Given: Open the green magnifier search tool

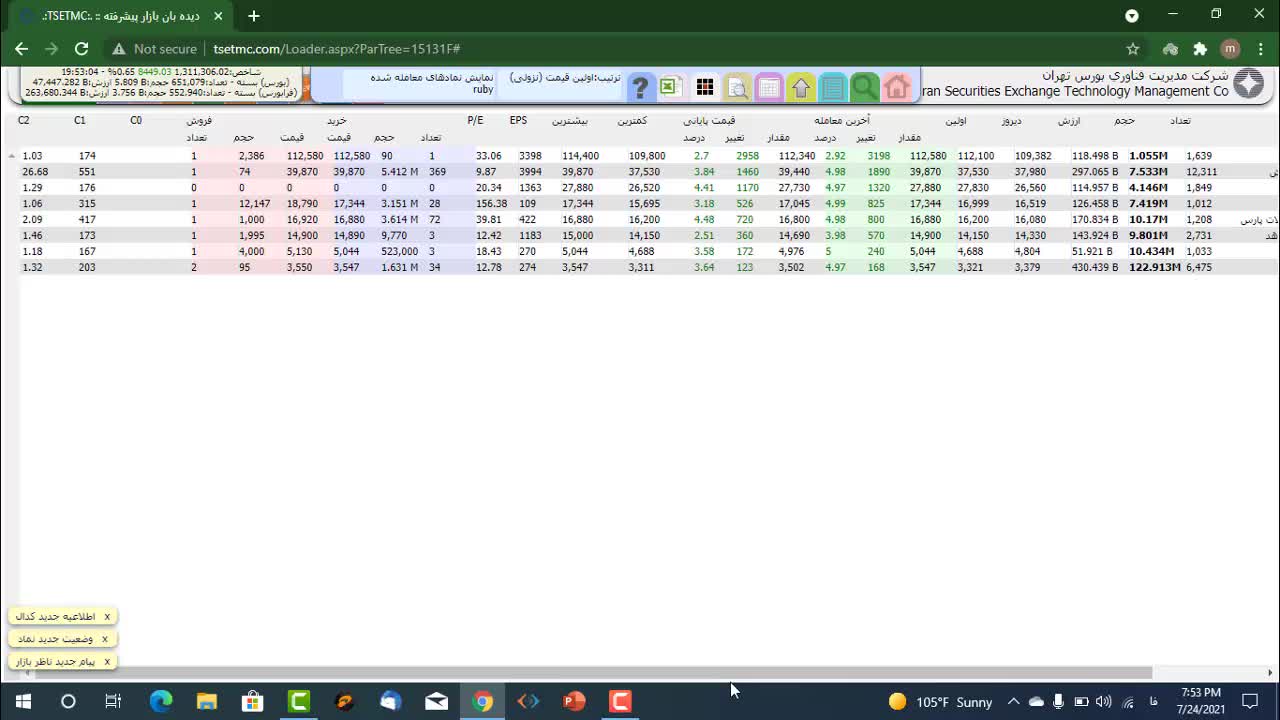Looking at the screenshot, I should click(x=865, y=88).
